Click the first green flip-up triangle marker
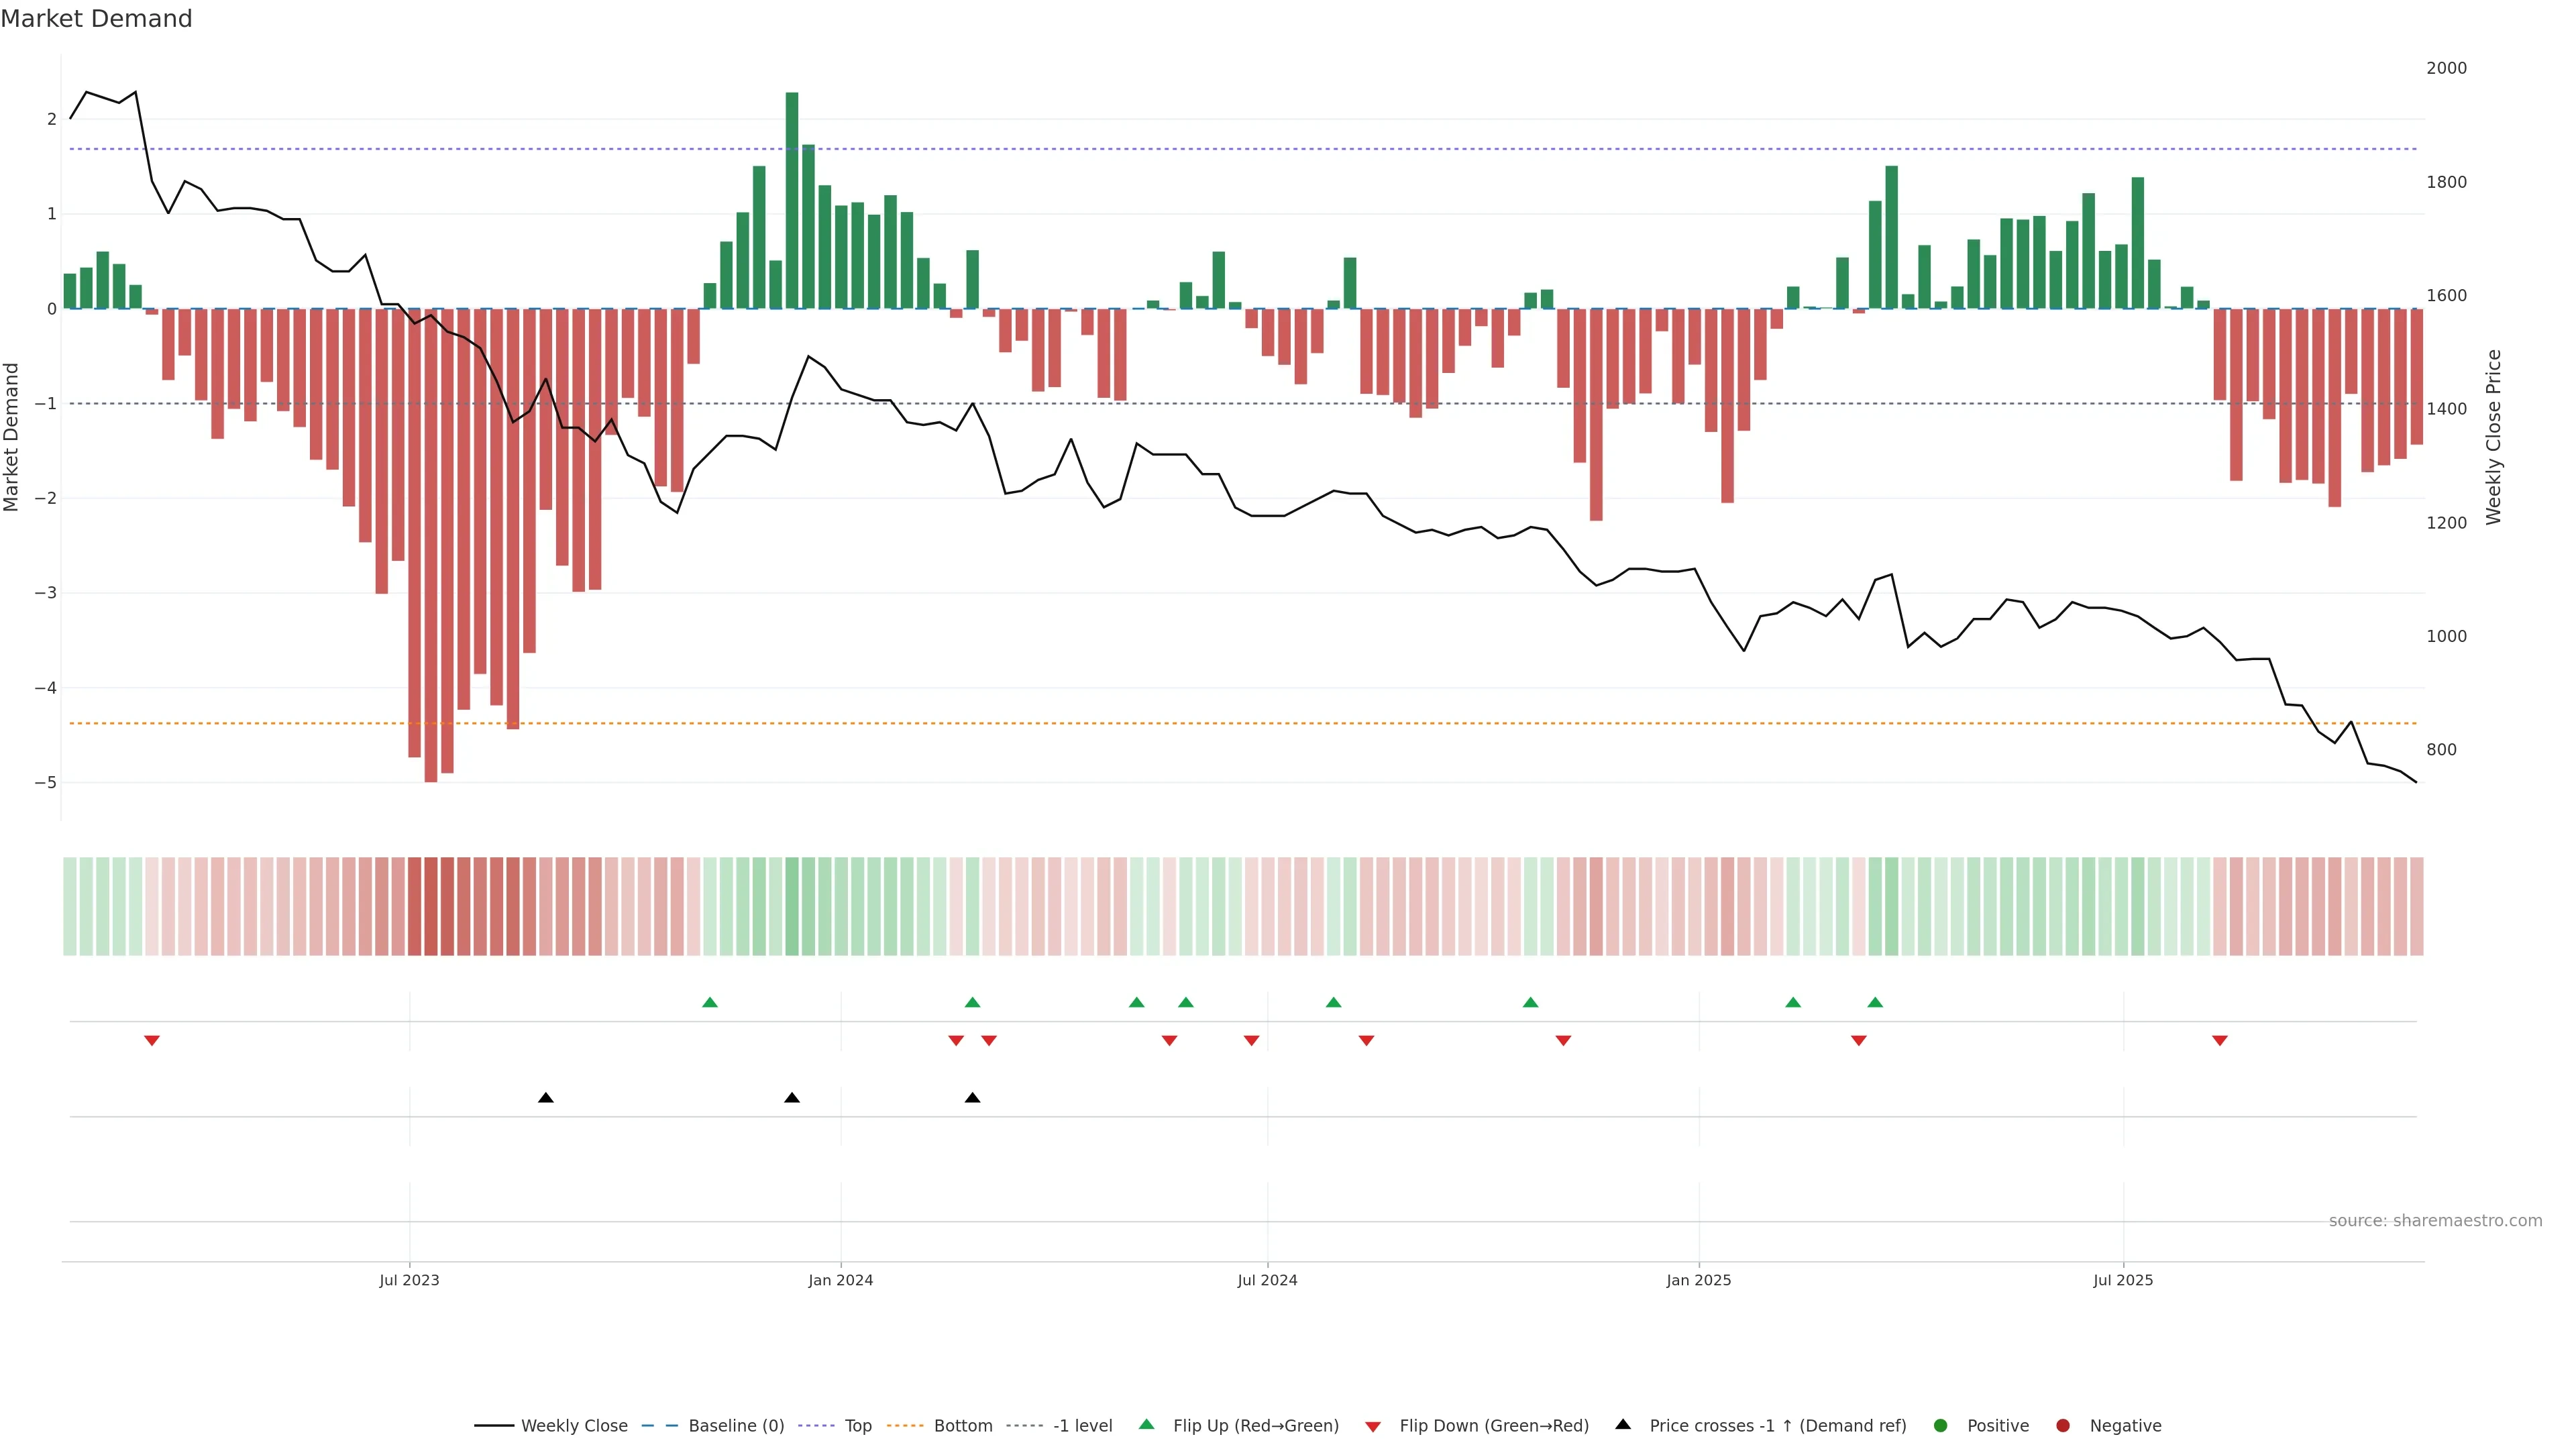 (710, 1002)
